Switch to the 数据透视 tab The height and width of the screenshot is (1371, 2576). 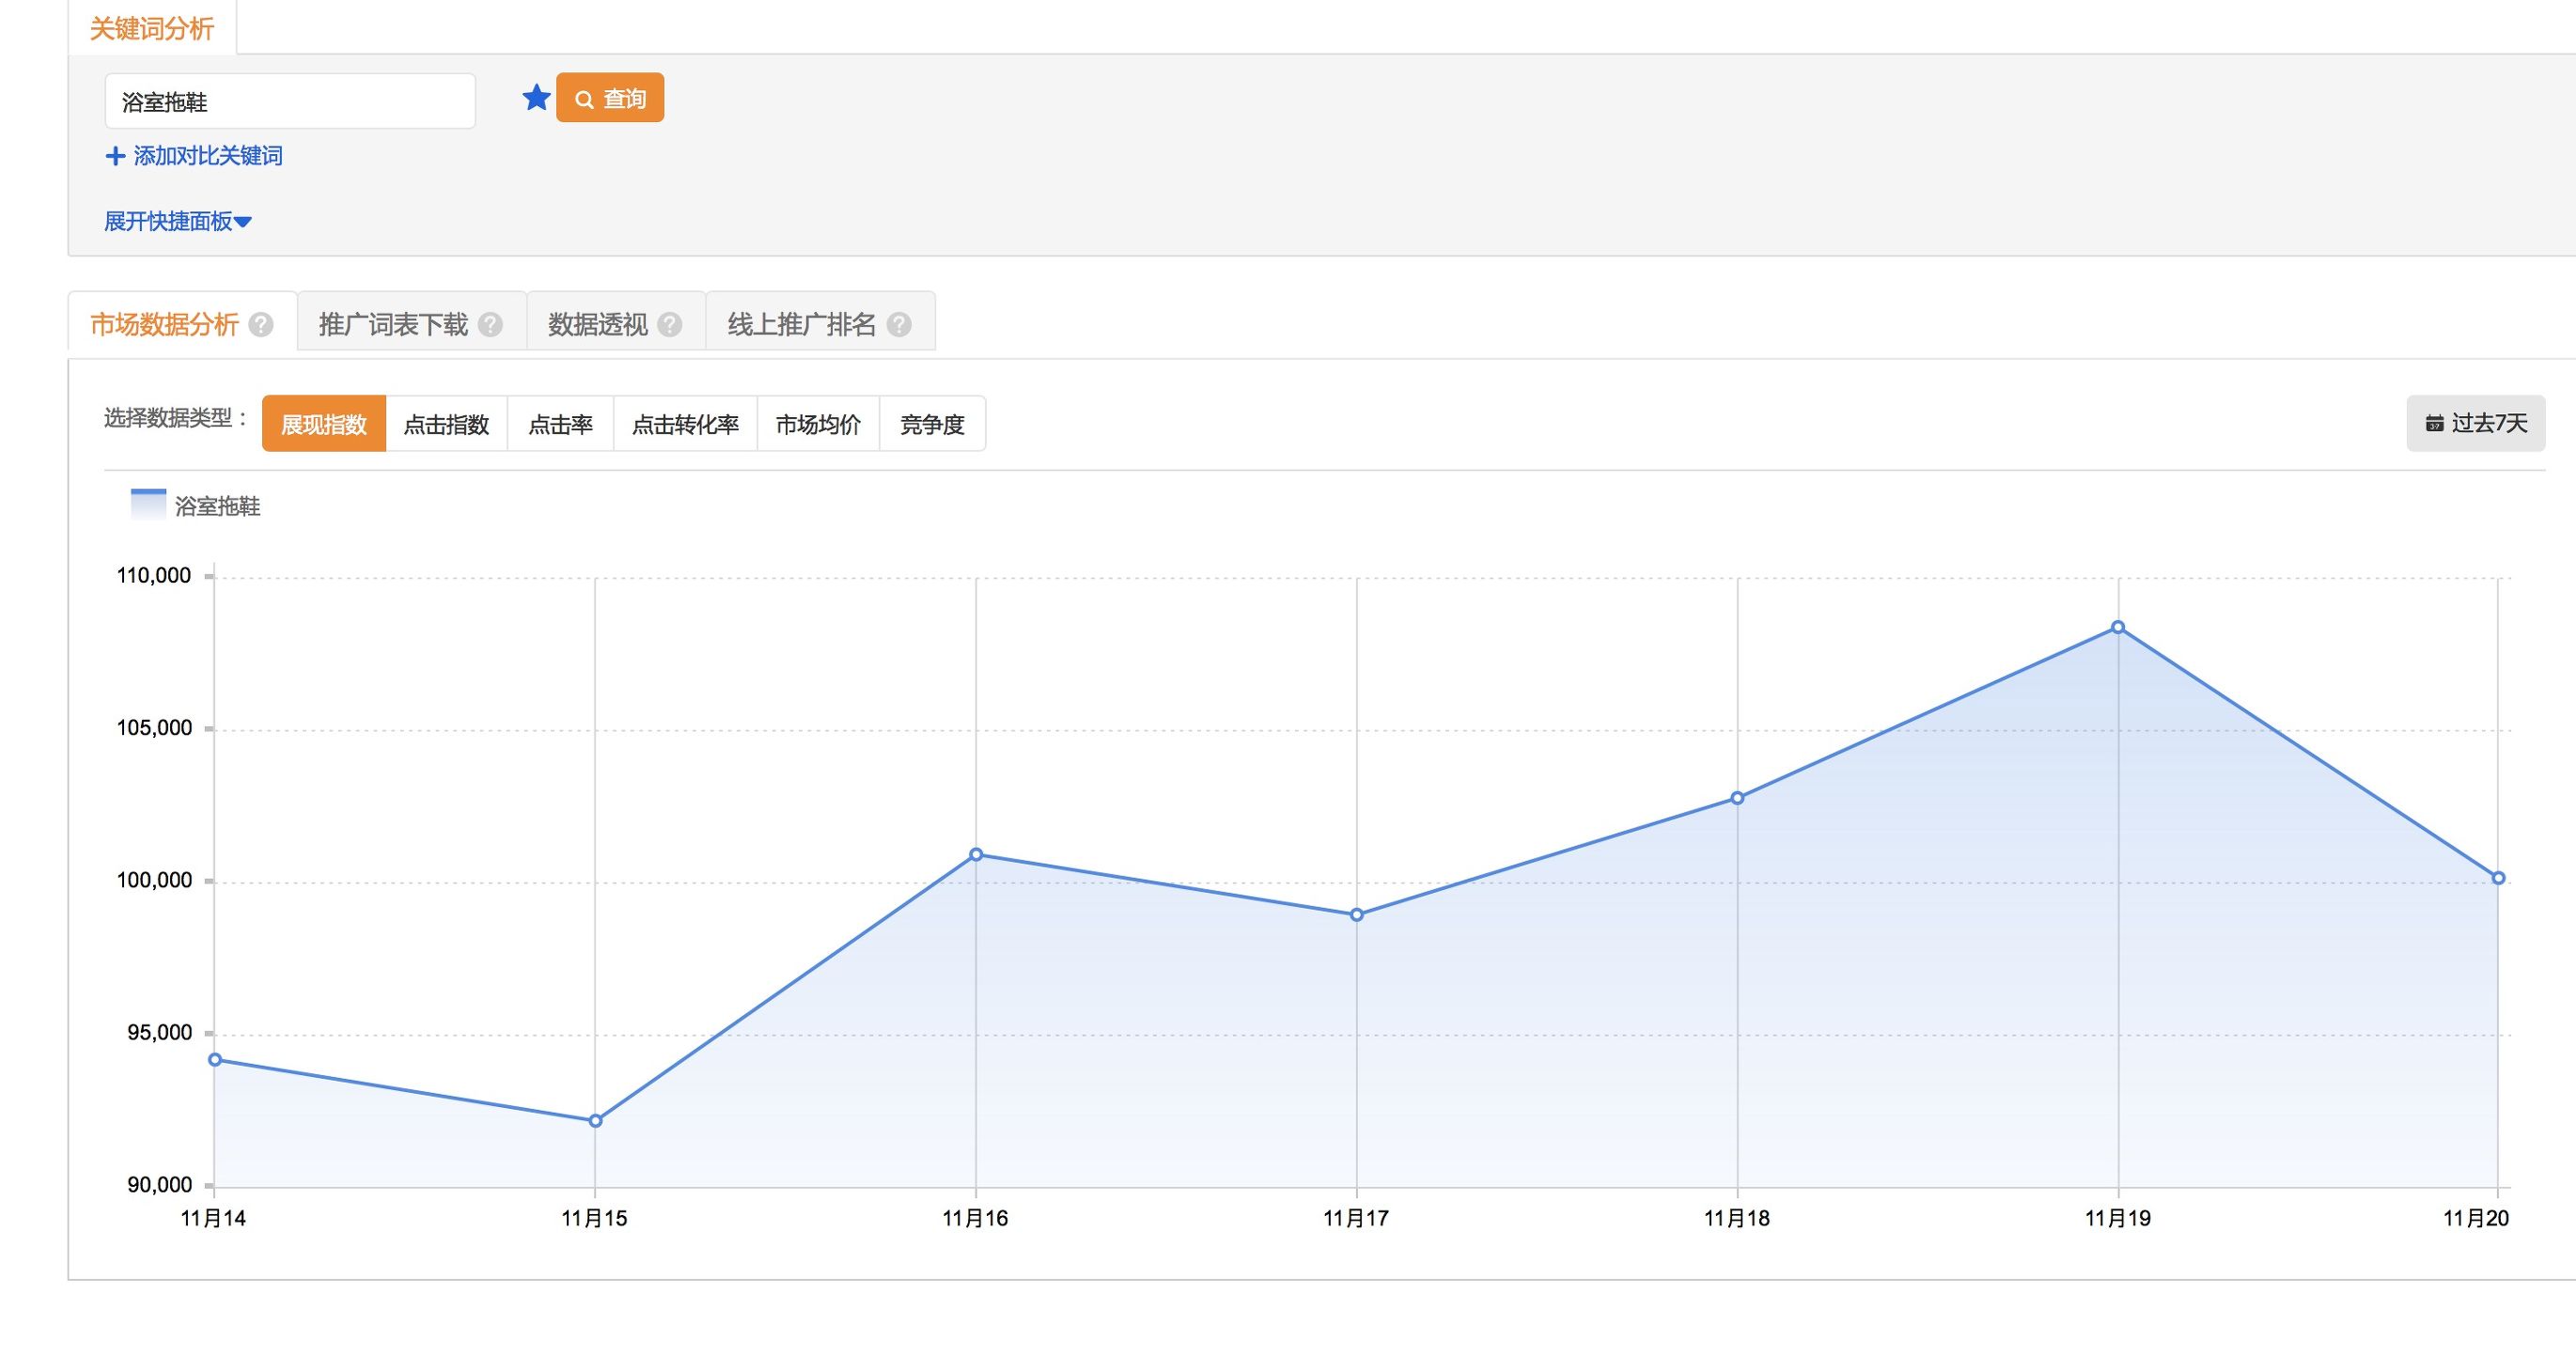coord(598,322)
